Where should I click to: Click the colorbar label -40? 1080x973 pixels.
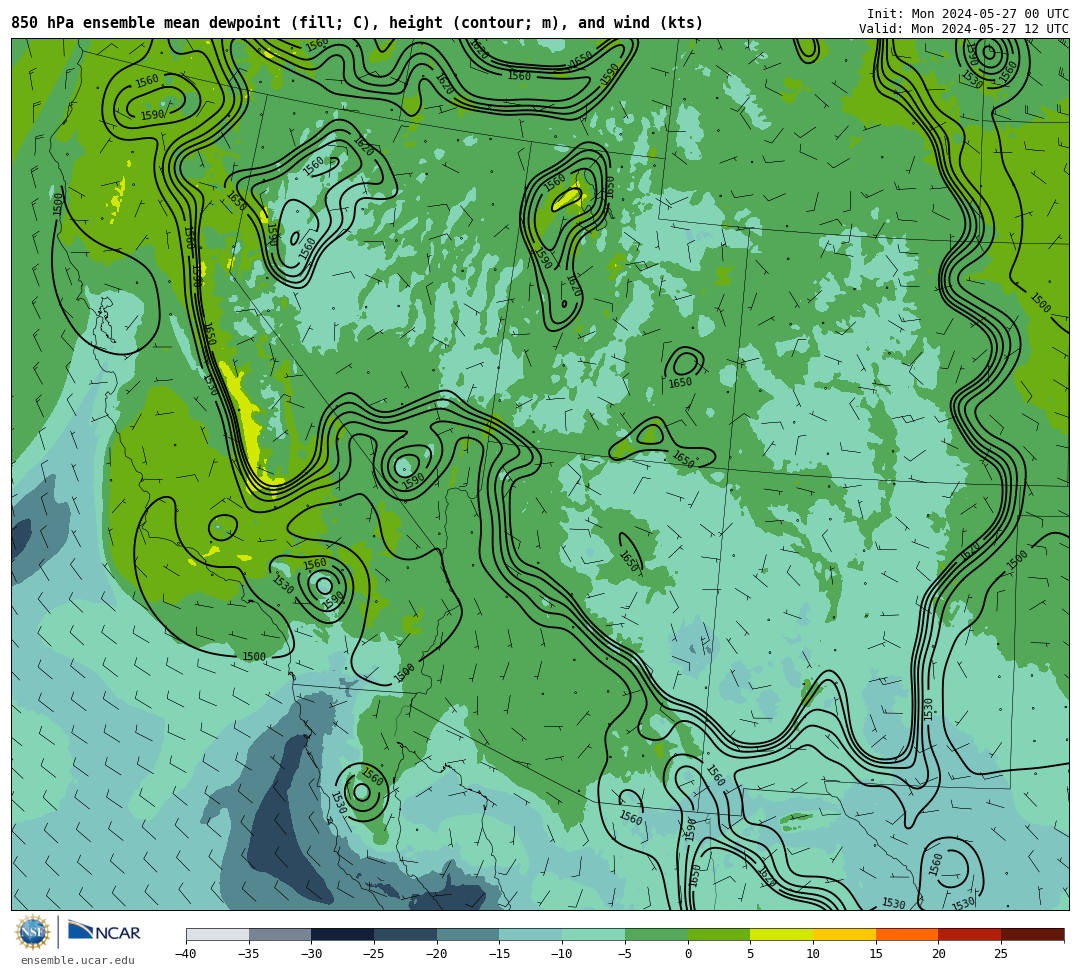click(185, 954)
